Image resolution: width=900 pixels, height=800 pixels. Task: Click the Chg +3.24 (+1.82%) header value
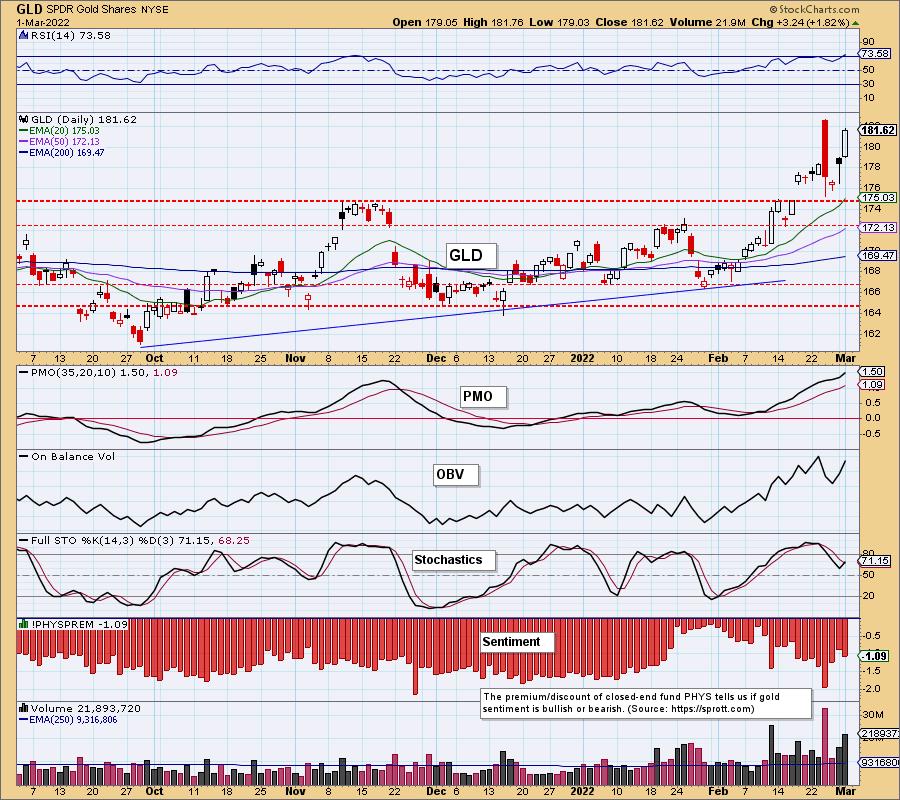(x=800, y=22)
